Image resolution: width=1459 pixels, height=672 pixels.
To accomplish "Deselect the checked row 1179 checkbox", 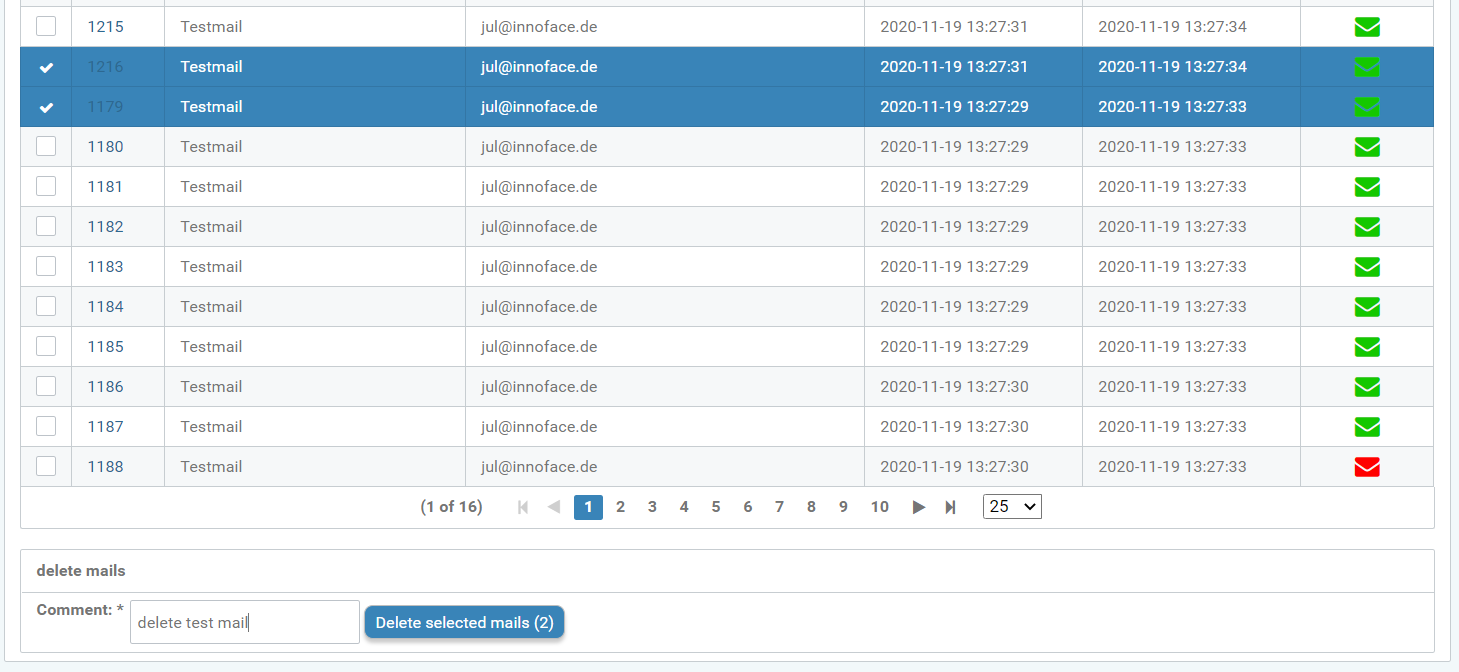I will point(46,107).
